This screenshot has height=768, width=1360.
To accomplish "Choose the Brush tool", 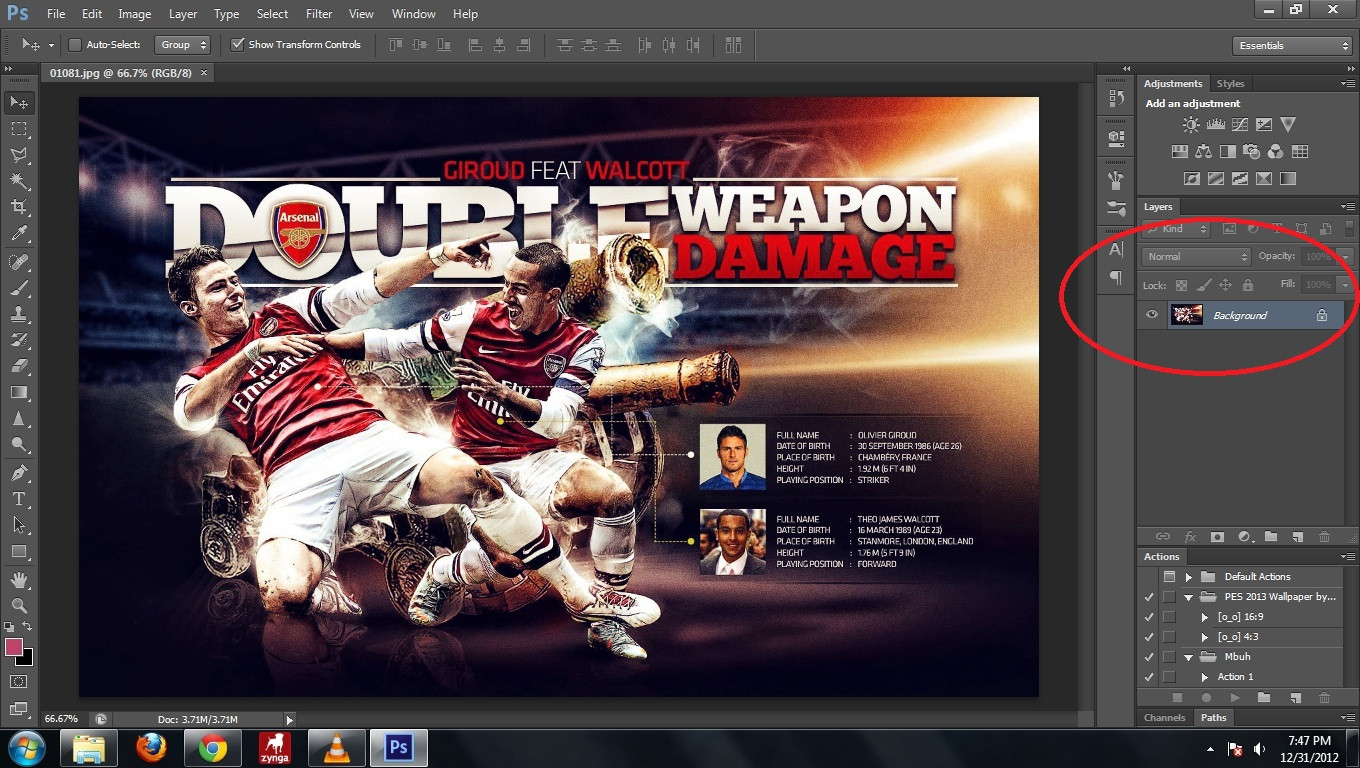I will point(18,288).
